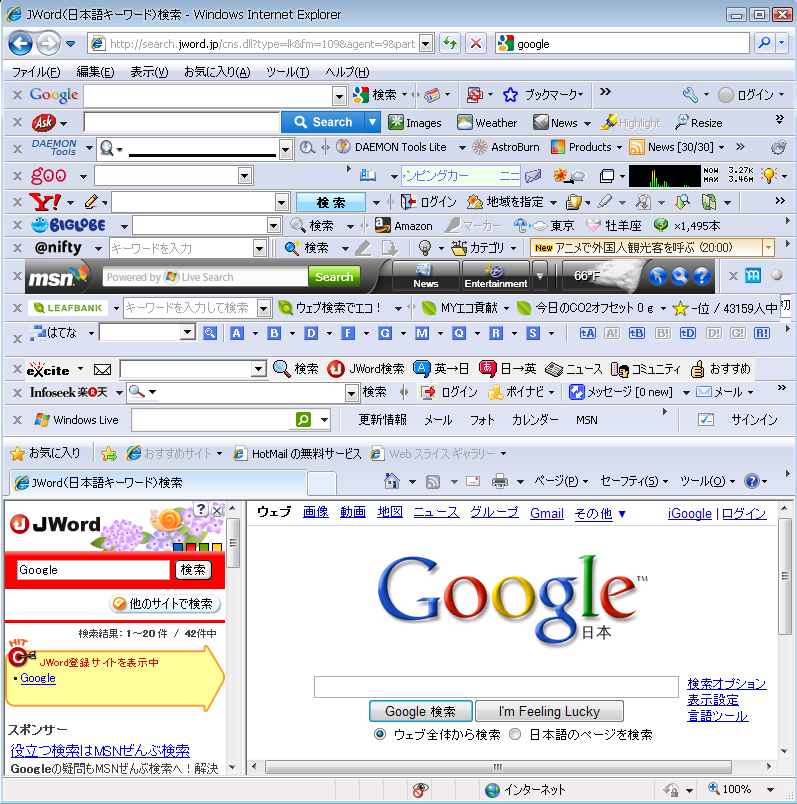Expand BIGLOBE toolbar search field dropdown
Image resolution: width=797 pixels, height=804 pixels.
[274, 226]
